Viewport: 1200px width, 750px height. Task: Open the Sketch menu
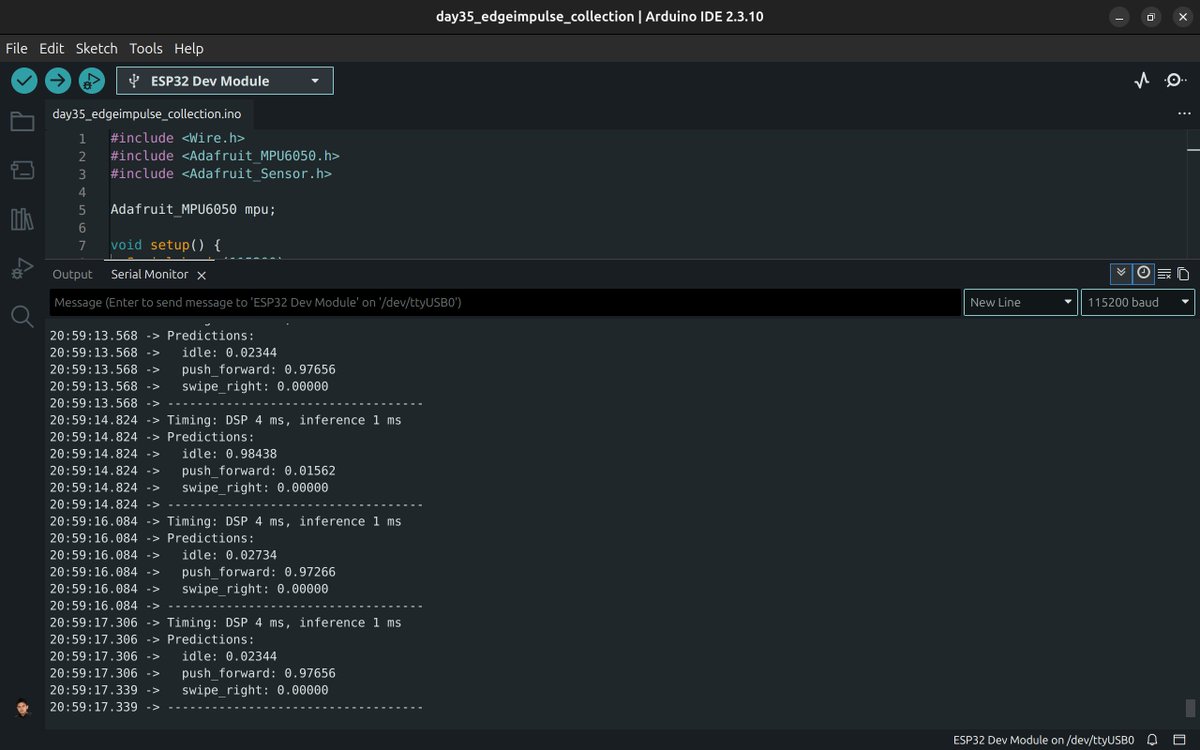[97, 48]
